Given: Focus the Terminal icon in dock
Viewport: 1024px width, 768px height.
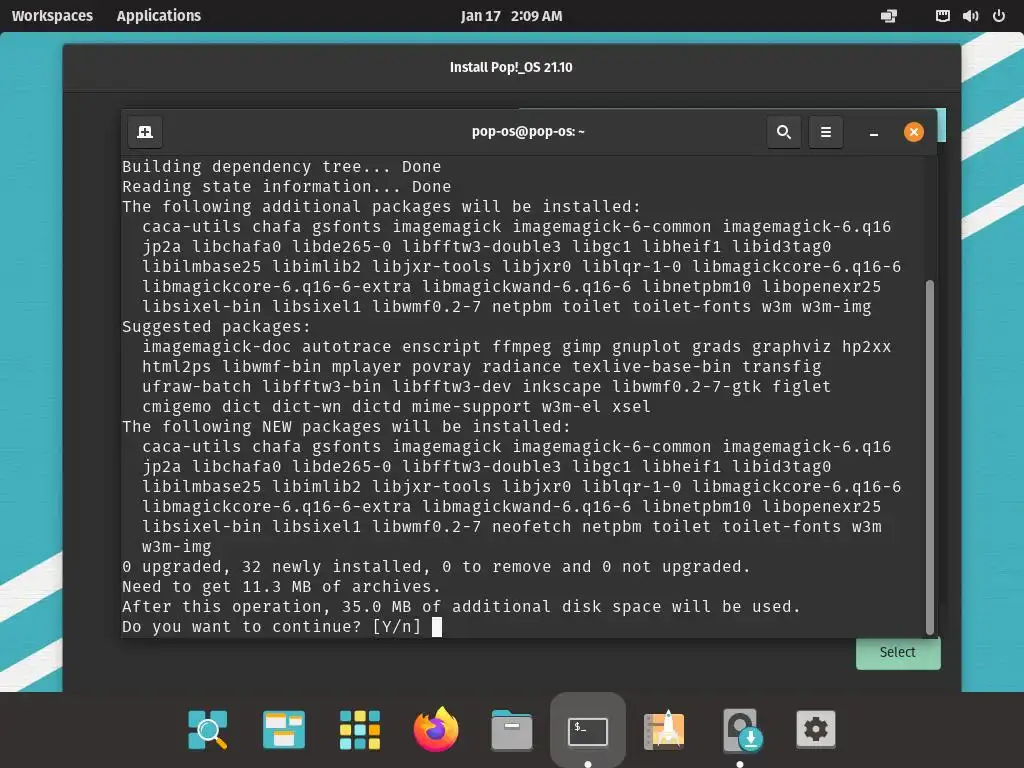Looking at the screenshot, I should click(x=588, y=731).
